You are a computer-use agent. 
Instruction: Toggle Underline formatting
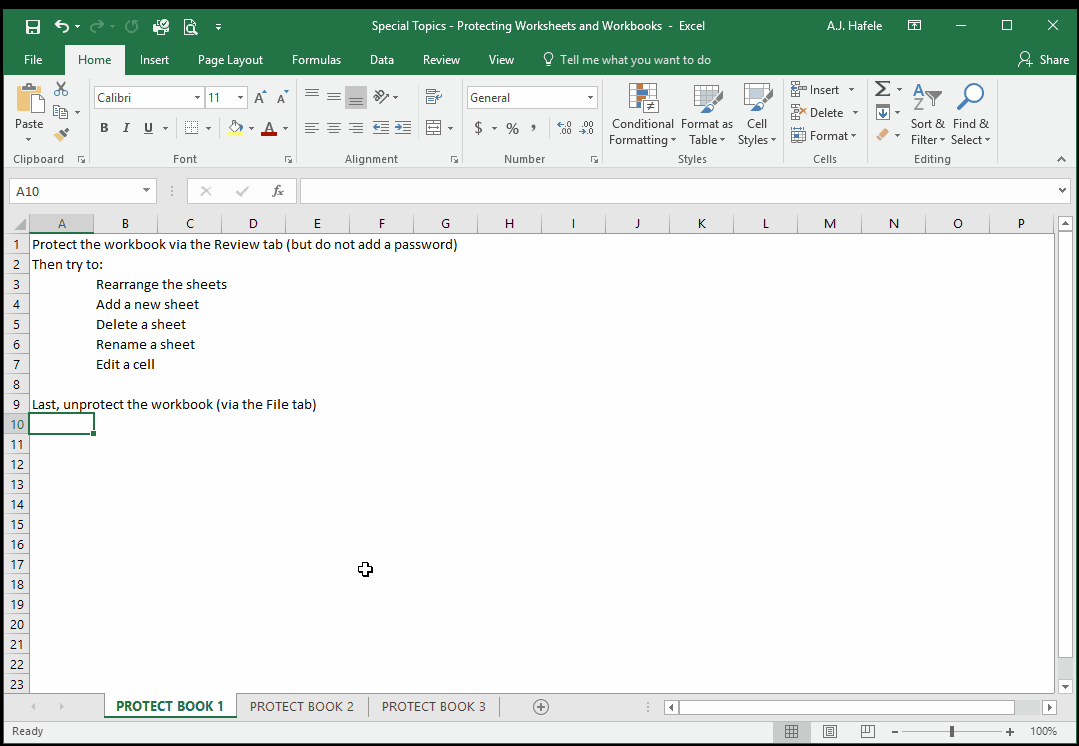(148, 128)
